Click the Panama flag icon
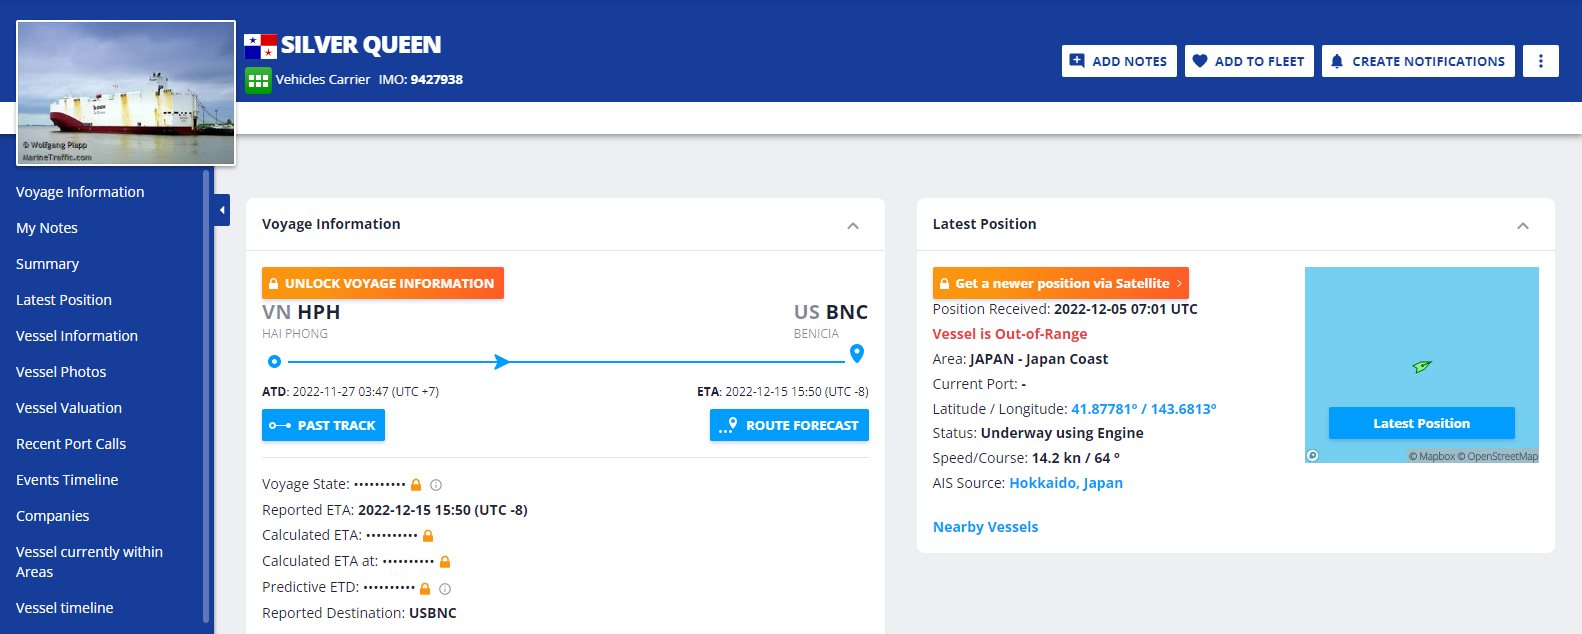Screen dimensions: 1582x634 [x=260, y=46]
